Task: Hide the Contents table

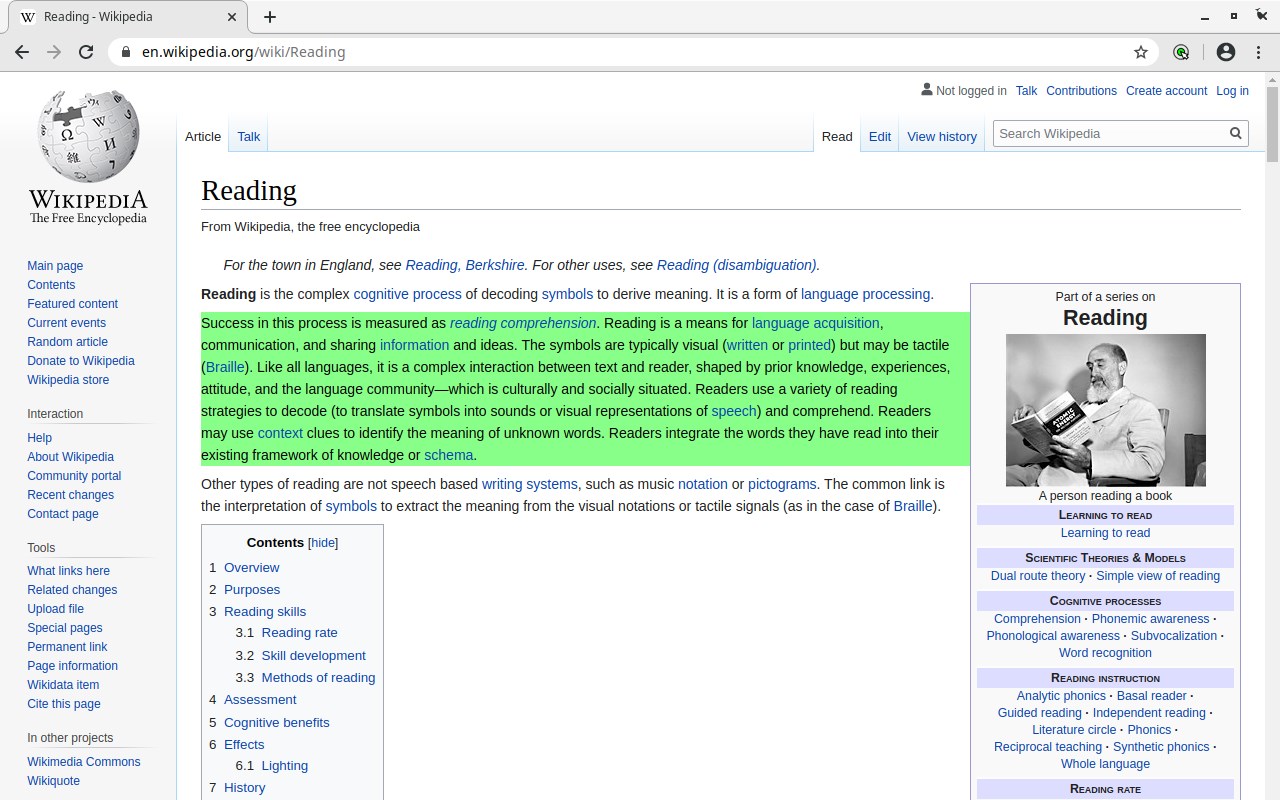Action: [x=323, y=543]
